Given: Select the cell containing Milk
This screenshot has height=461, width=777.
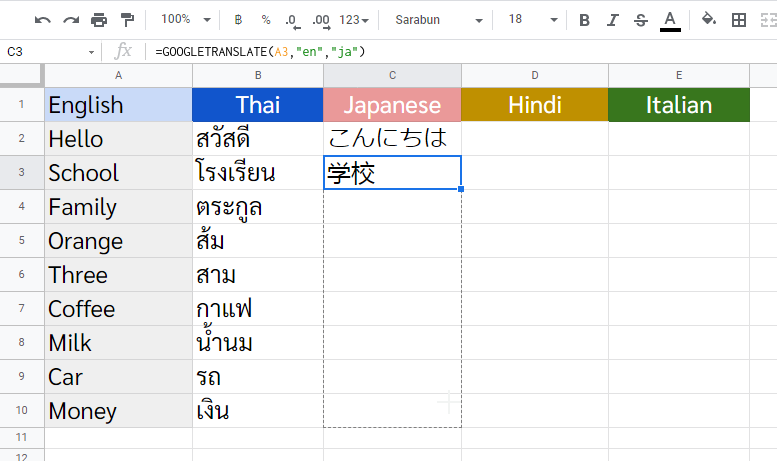Looking at the screenshot, I should (118, 343).
